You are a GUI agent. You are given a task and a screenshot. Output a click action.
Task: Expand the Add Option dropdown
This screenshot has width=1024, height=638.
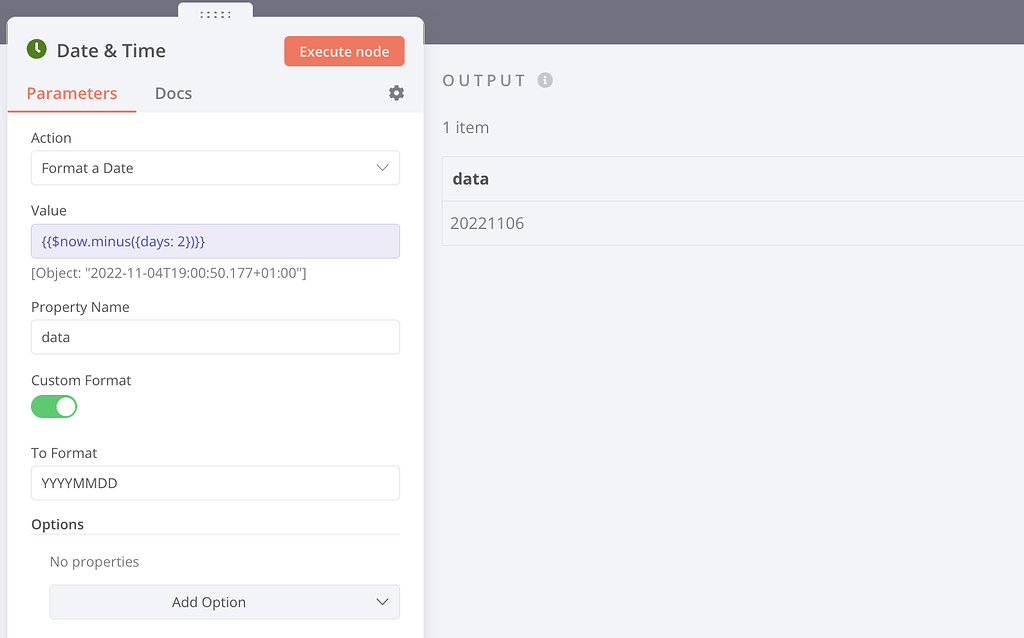[224, 602]
